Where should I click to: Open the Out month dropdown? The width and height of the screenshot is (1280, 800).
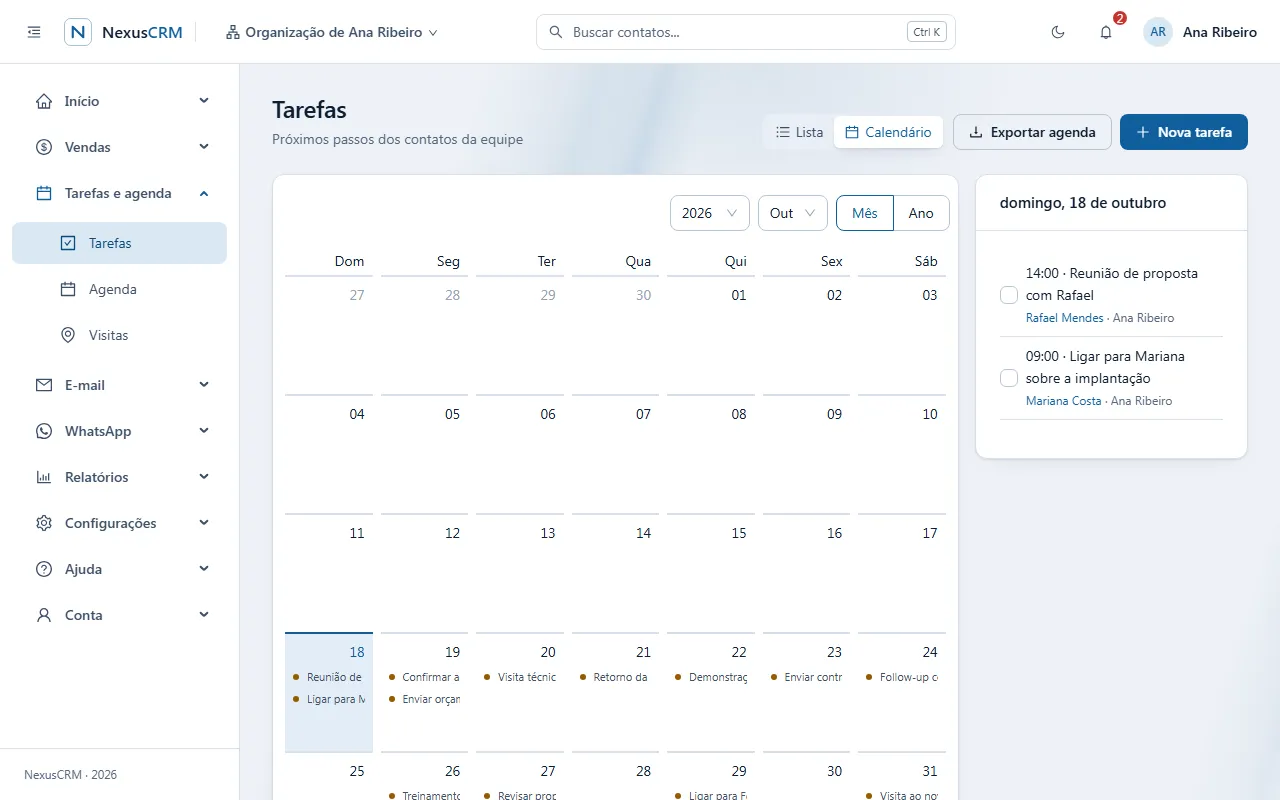coord(793,213)
